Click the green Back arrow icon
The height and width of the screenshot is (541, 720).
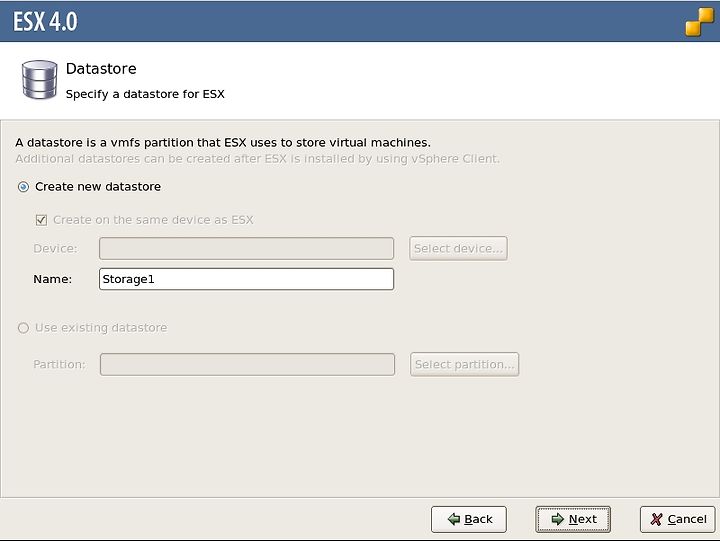click(x=454, y=519)
